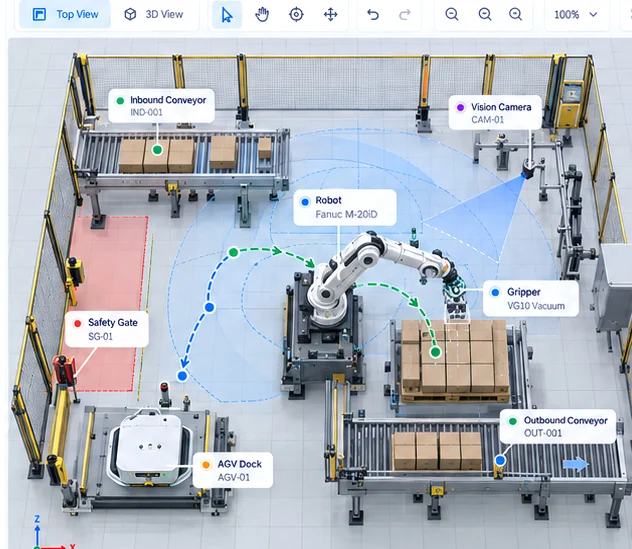Click blue marker on outbound conveyor edge
This screenshot has height=549, width=632.
pos(500,460)
